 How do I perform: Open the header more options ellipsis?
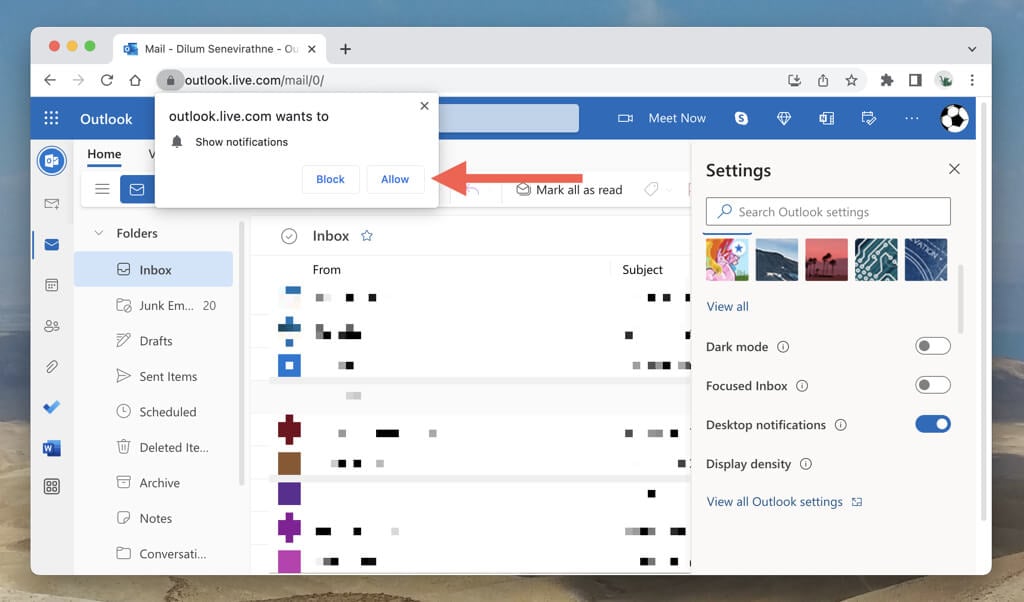pyautogui.click(x=912, y=118)
